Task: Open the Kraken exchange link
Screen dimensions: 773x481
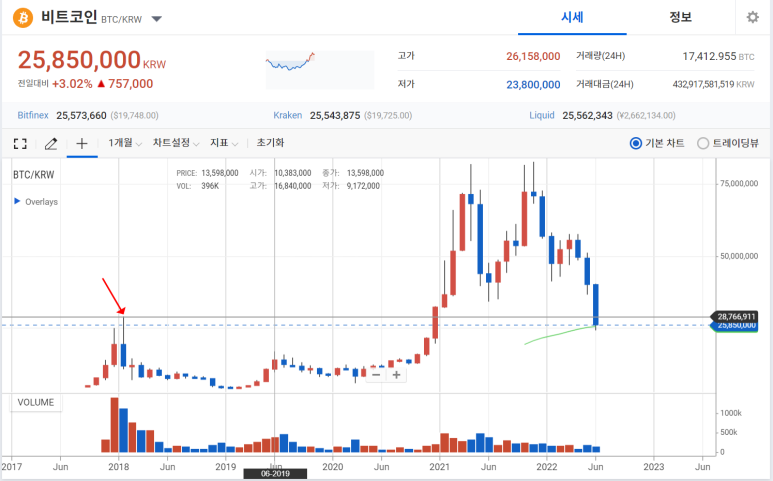Action: pyautogui.click(x=287, y=115)
